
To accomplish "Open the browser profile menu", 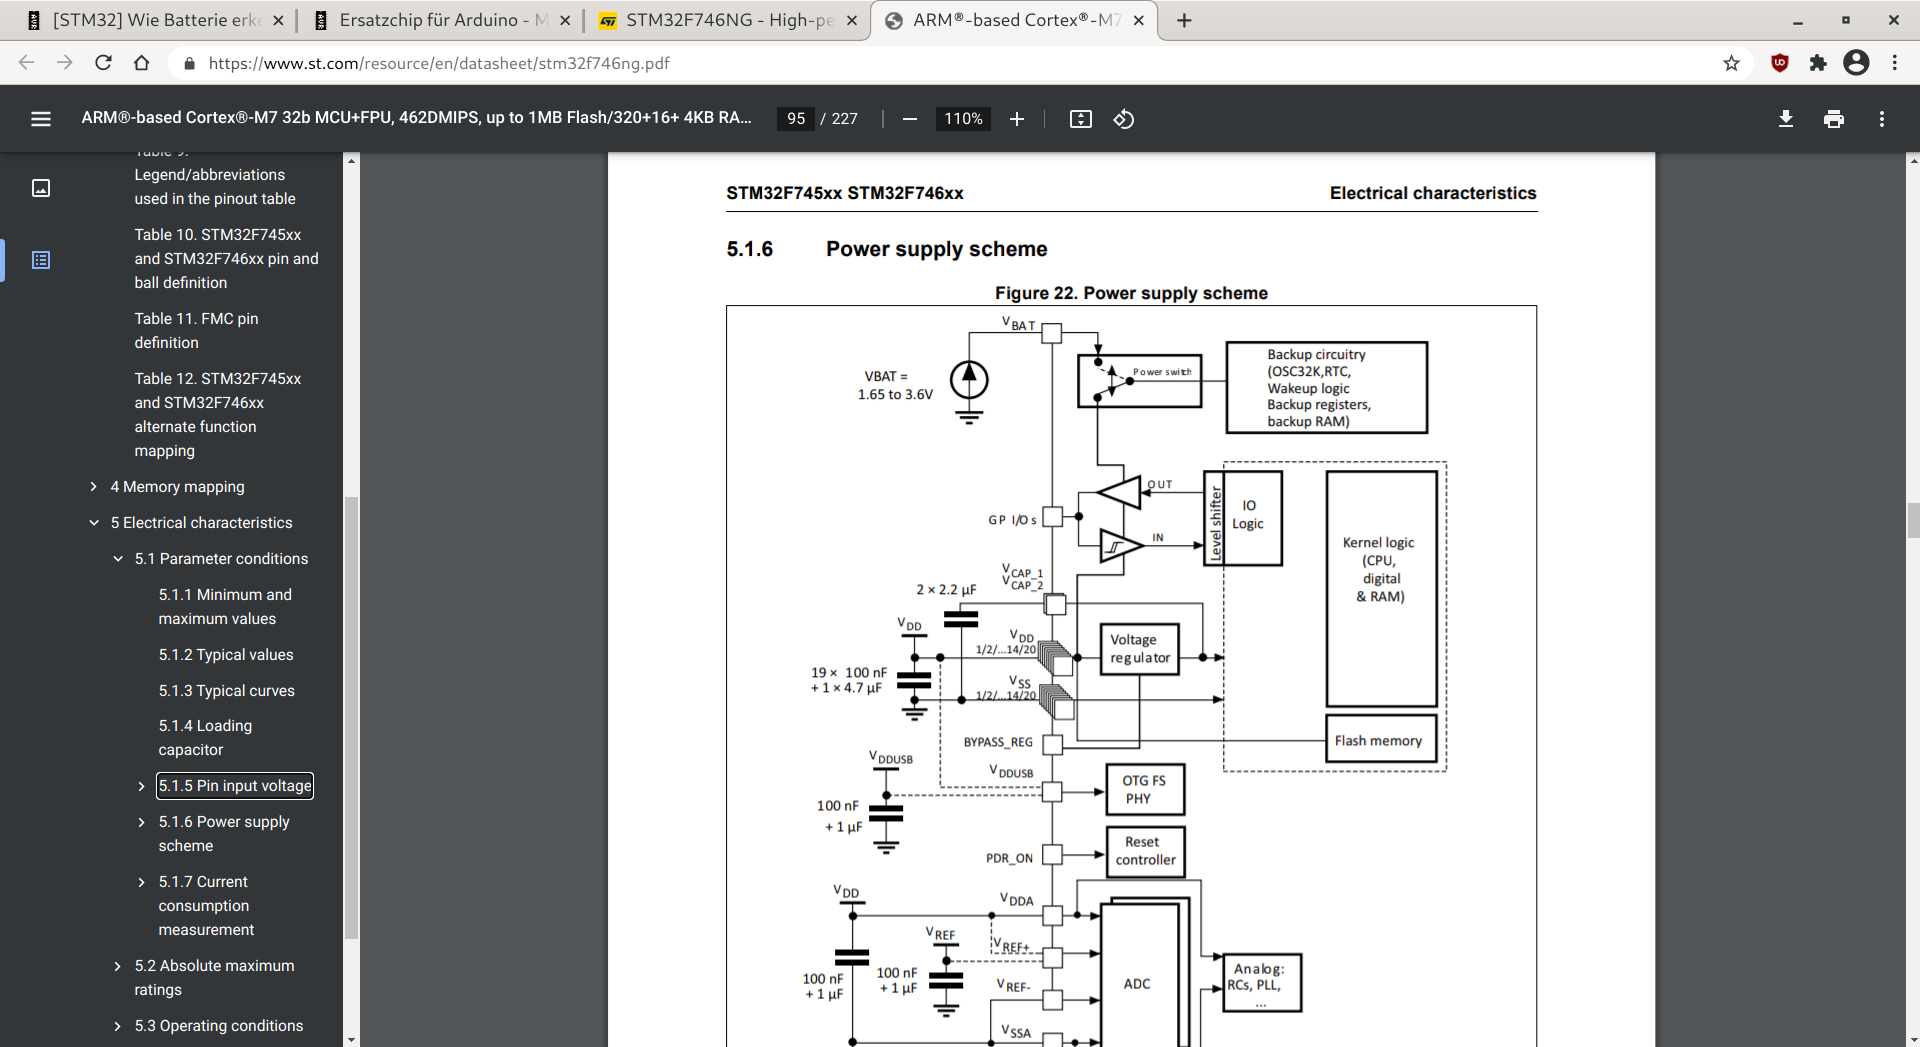I will (1856, 63).
